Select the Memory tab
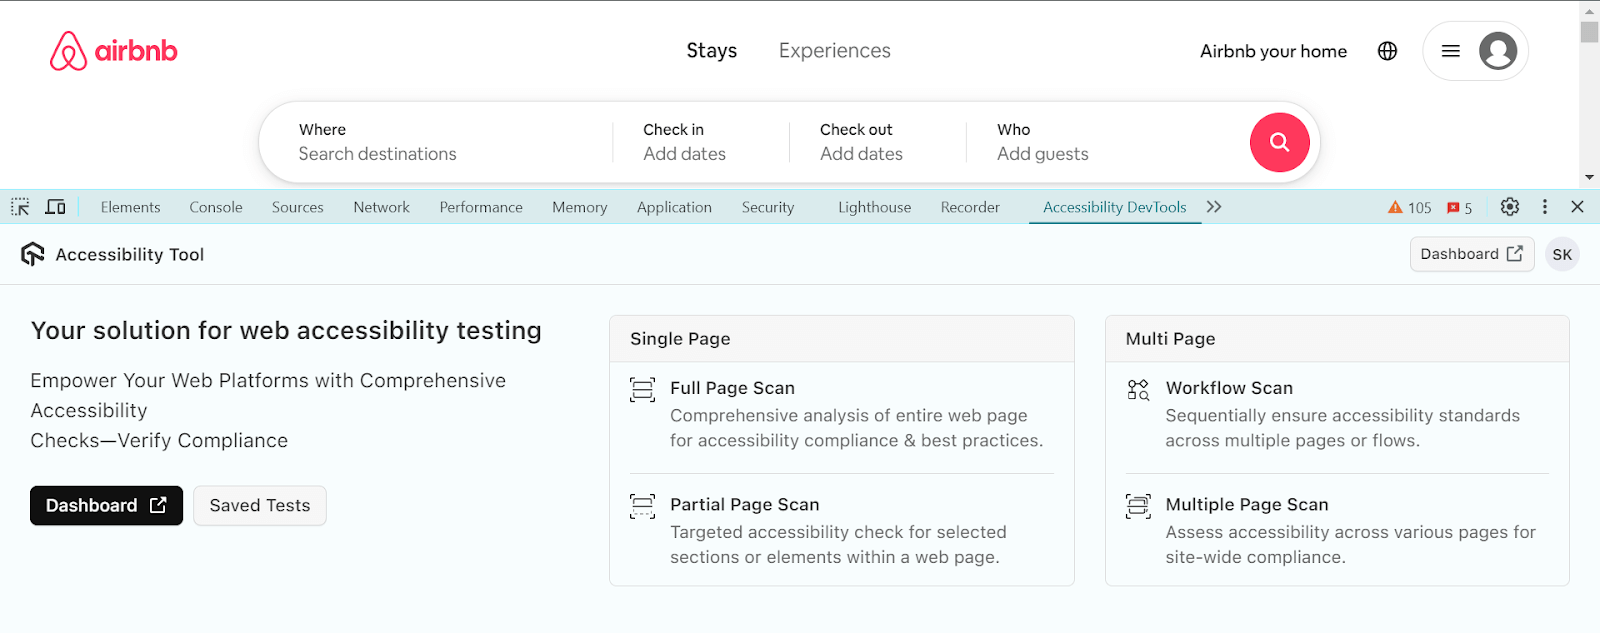Viewport: 1600px width, 633px height. [x=580, y=207]
